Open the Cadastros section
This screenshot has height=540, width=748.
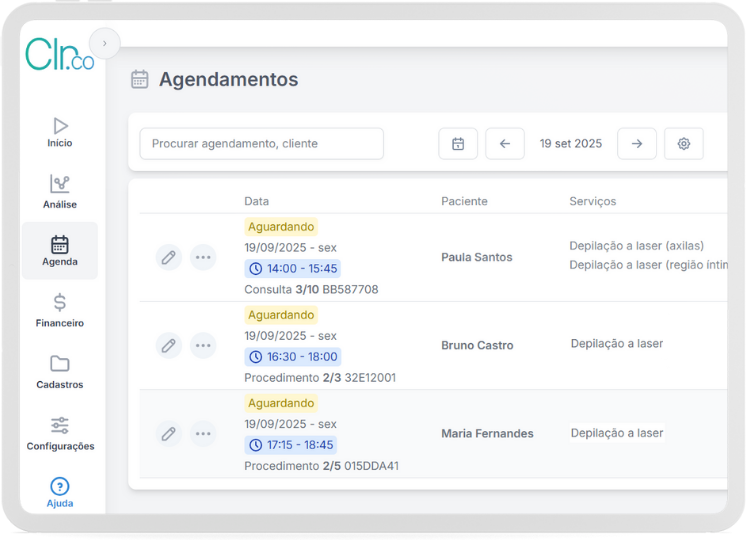(x=60, y=372)
